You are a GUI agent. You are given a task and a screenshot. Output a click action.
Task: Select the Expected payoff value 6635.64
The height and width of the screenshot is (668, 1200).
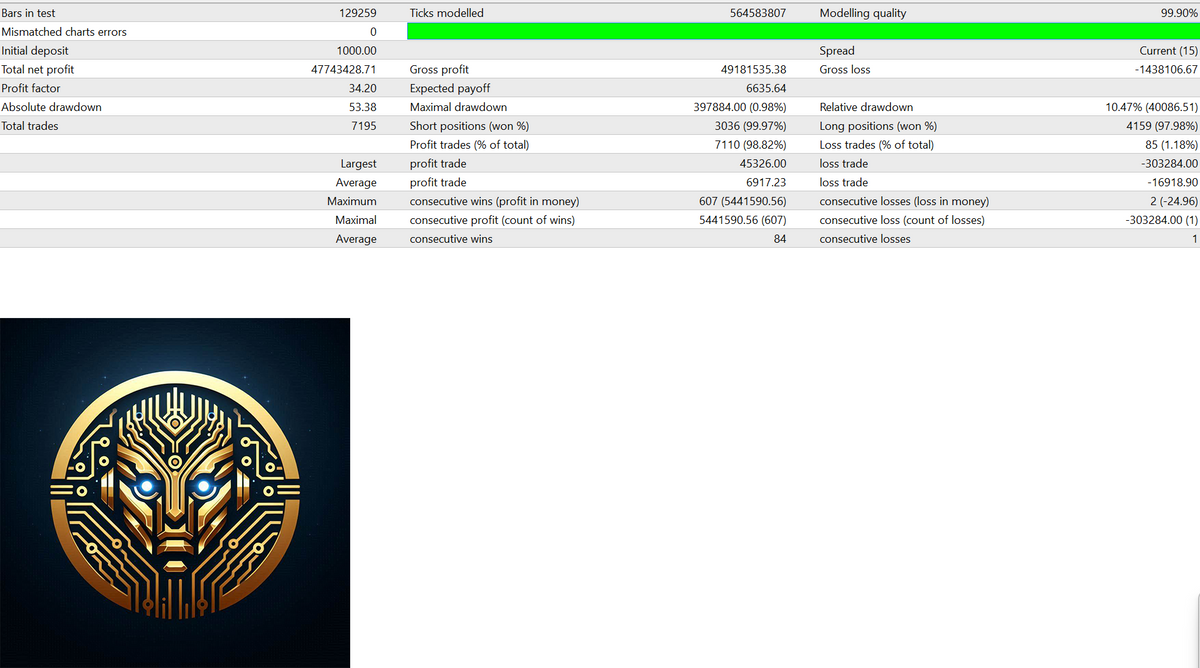(x=766, y=88)
